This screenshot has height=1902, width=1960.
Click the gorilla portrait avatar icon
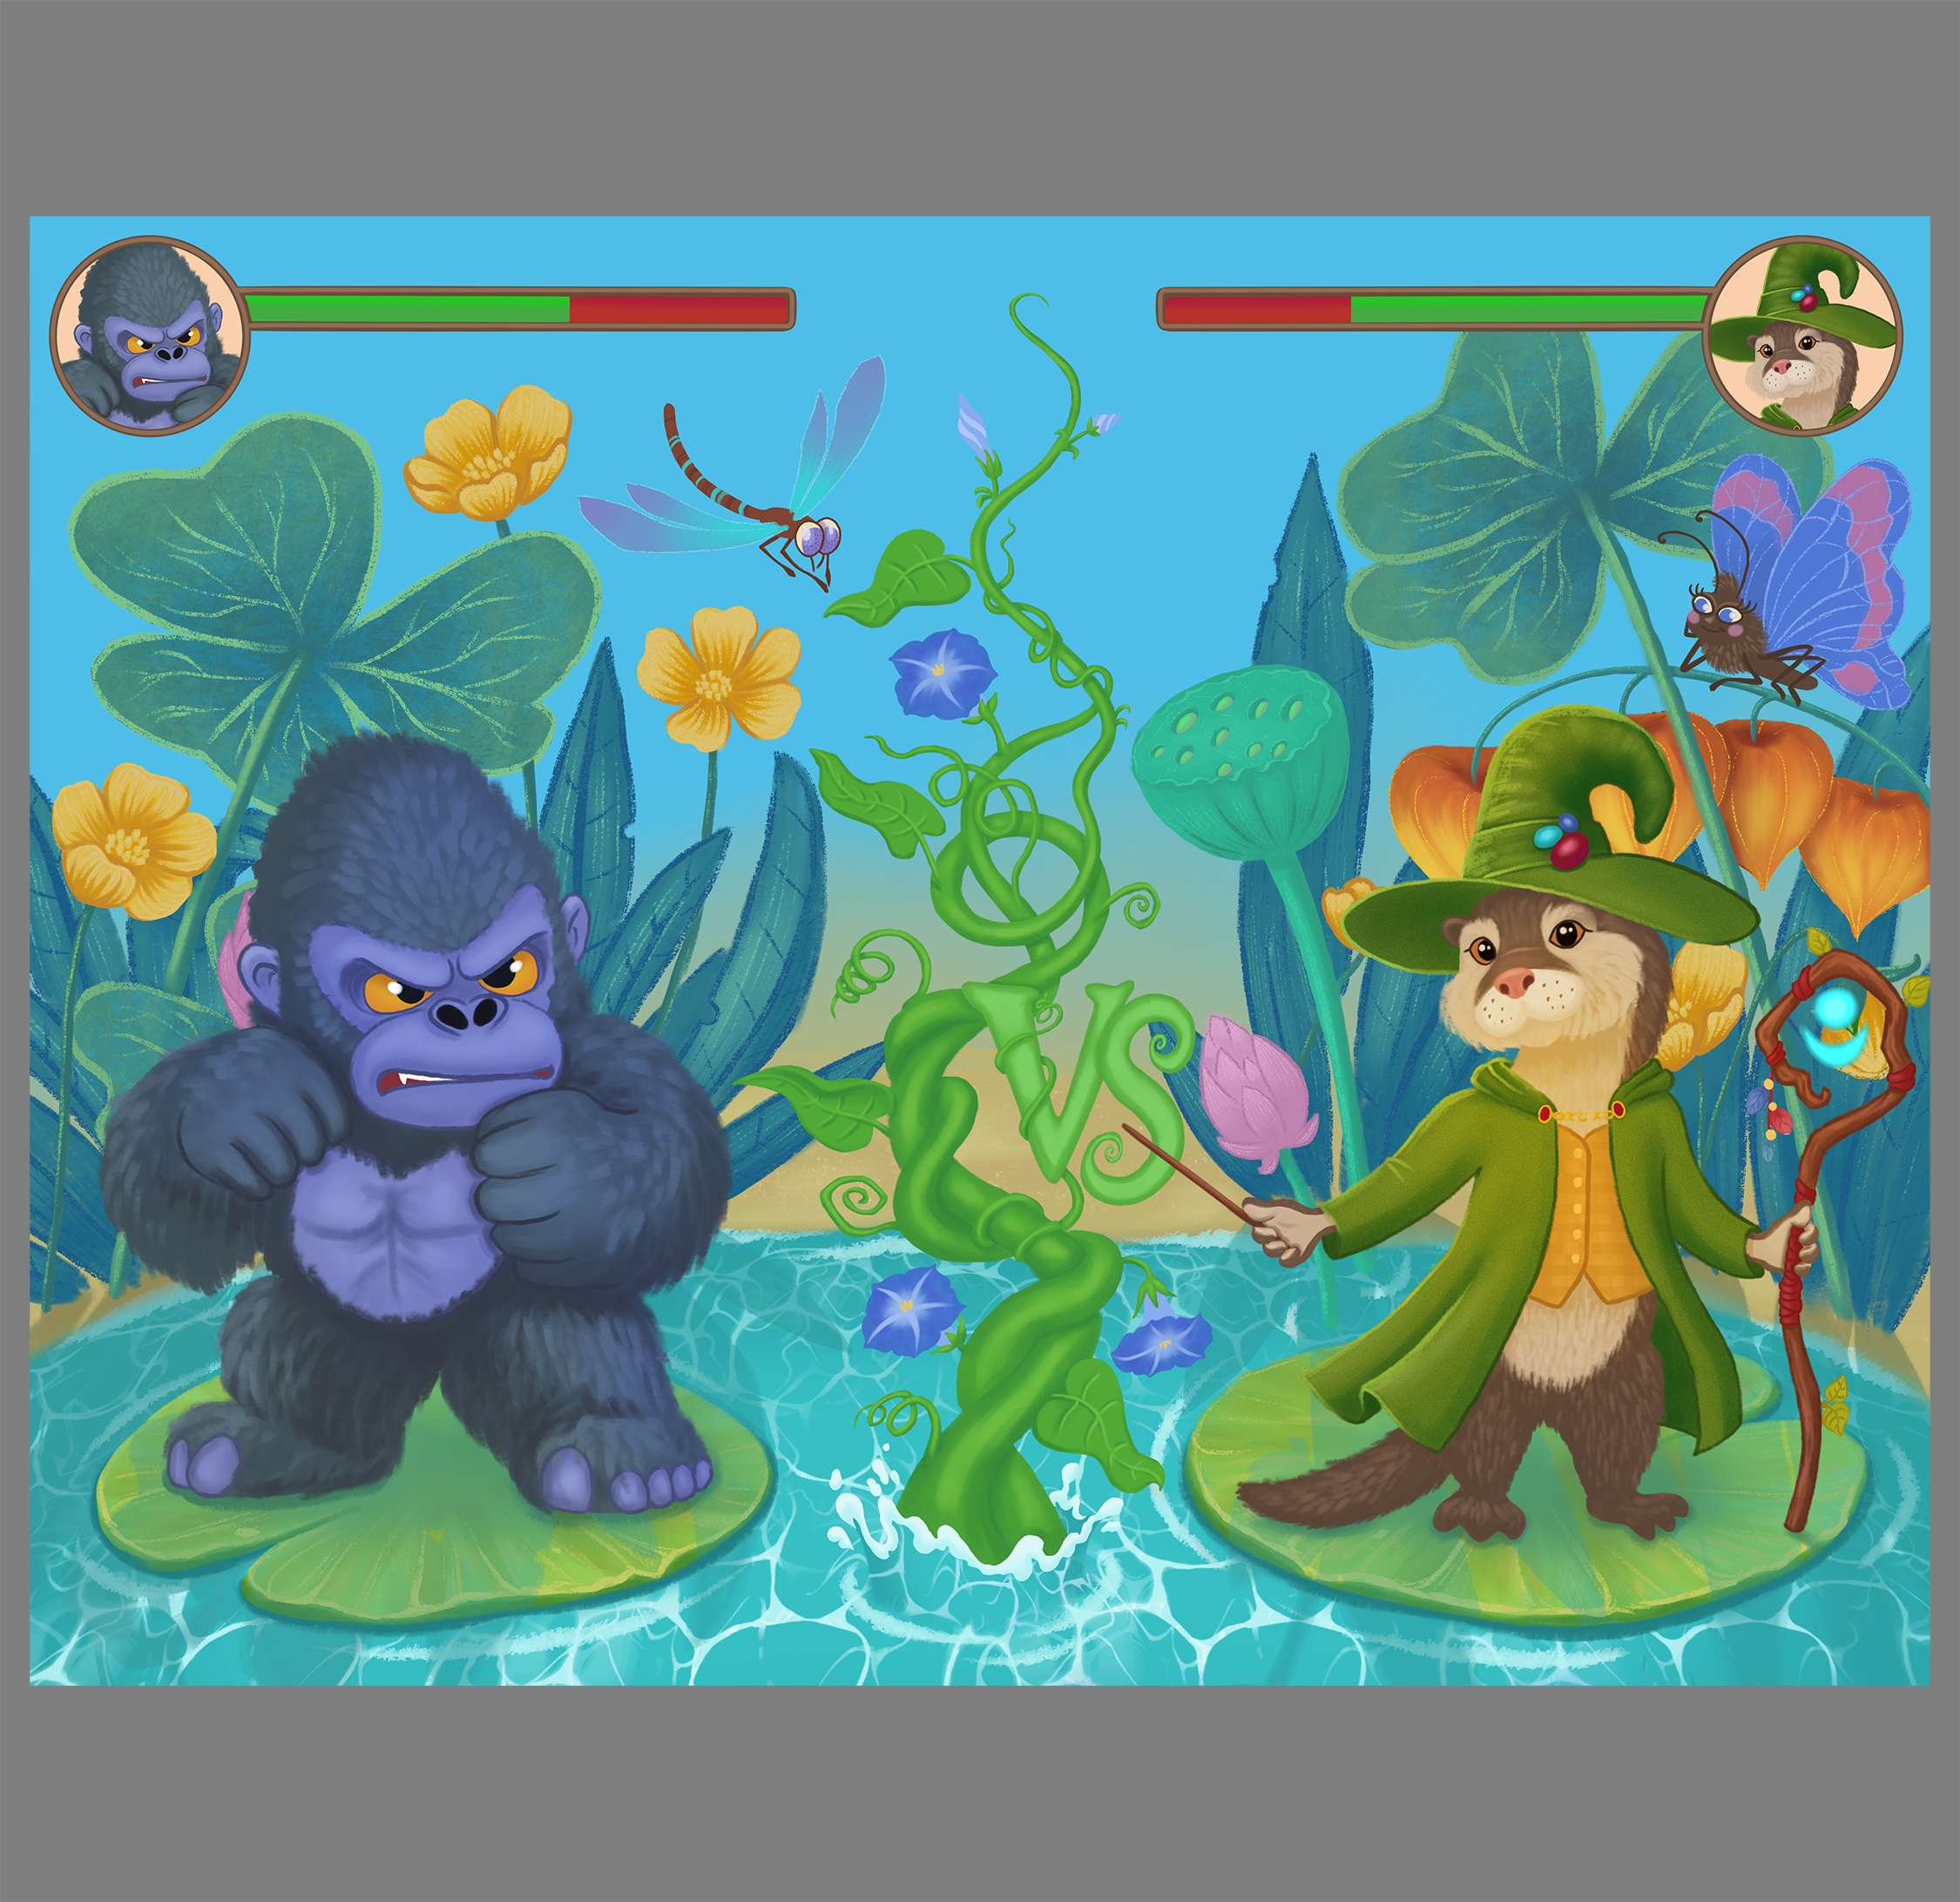tap(149, 336)
